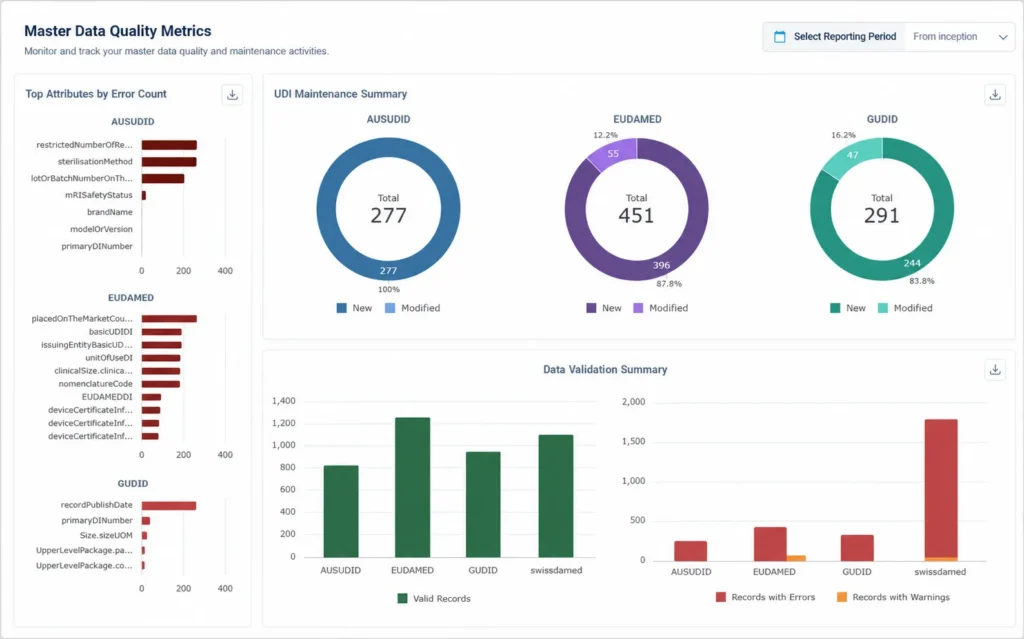Toggle the Records with Warnings legend item
This screenshot has width=1024, height=639.
893,597
